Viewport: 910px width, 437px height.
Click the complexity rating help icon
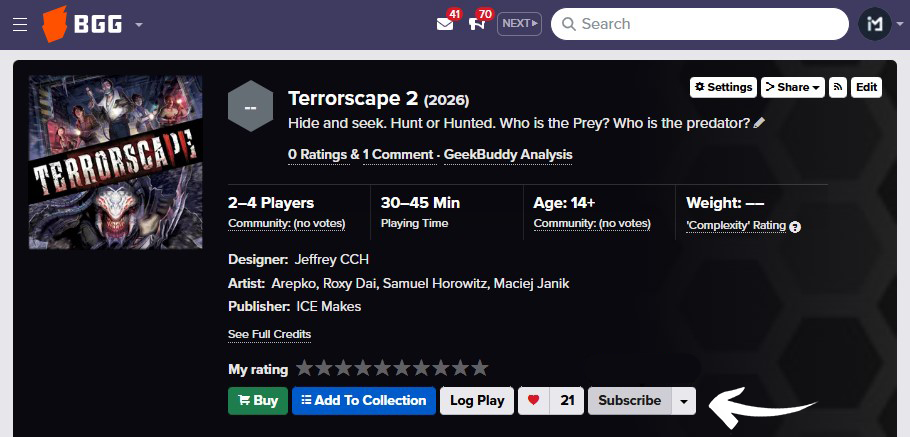(795, 227)
